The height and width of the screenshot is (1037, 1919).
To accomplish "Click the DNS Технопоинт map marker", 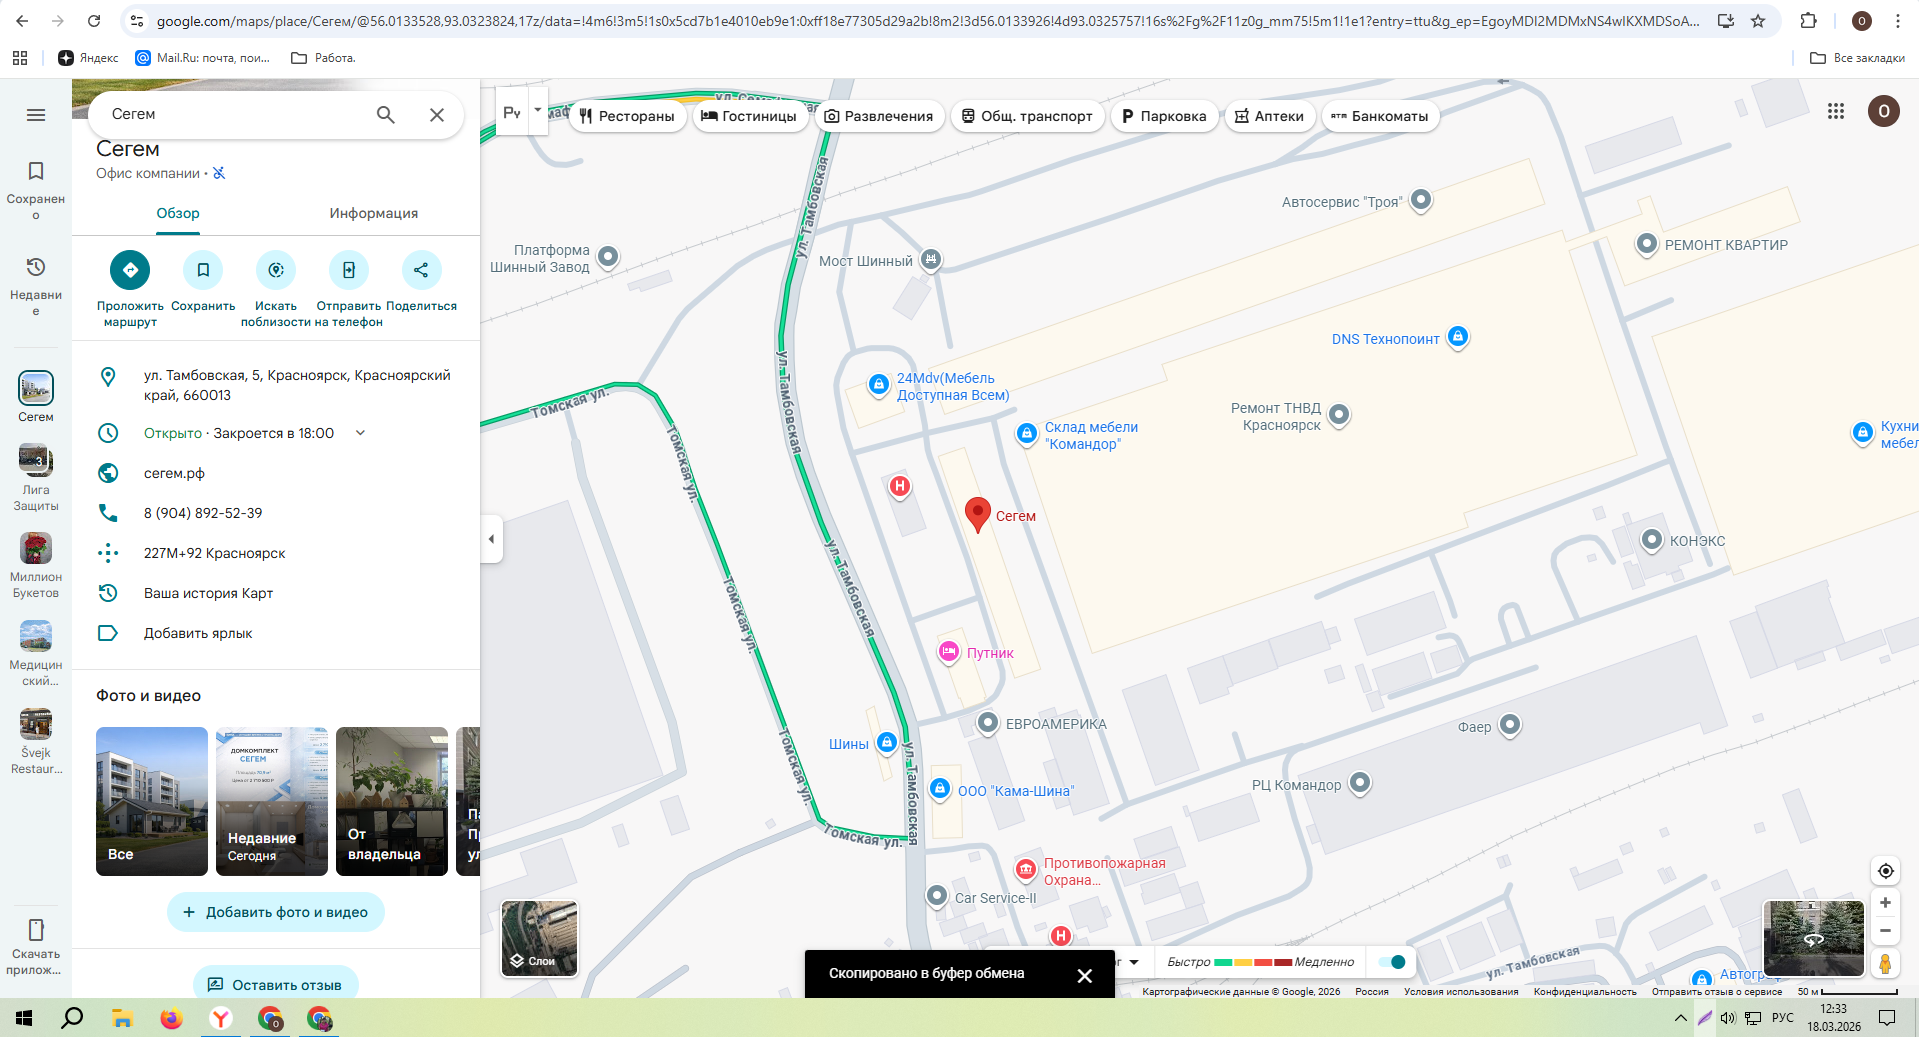I will tap(1458, 337).
